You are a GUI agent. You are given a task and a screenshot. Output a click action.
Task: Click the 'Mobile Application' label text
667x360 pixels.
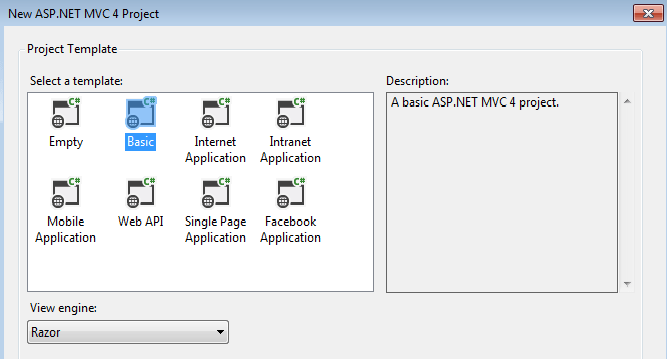(66, 229)
